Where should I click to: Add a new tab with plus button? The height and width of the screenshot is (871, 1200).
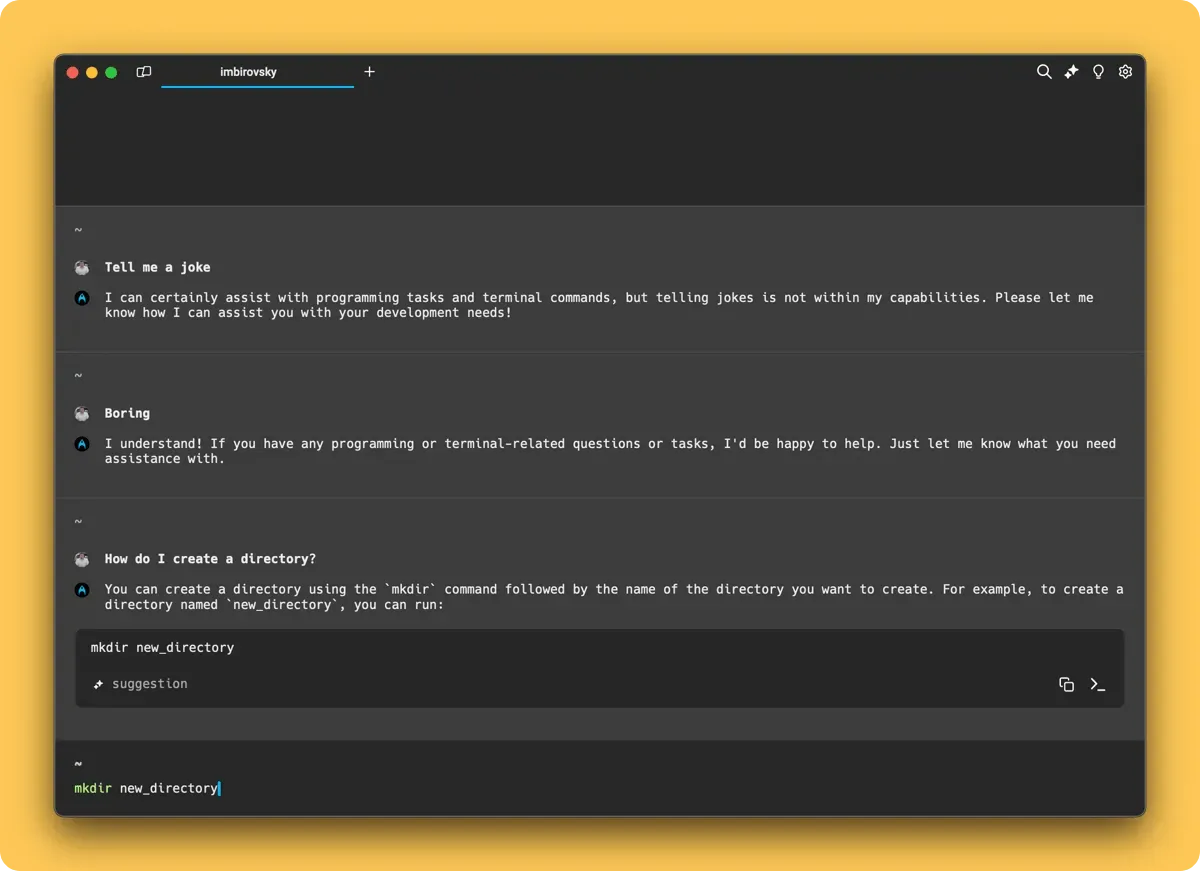click(x=369, y=72)
